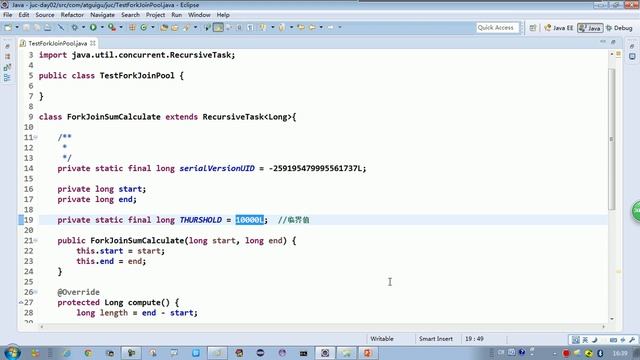Maximize the editor area

(x=613, y=42)
